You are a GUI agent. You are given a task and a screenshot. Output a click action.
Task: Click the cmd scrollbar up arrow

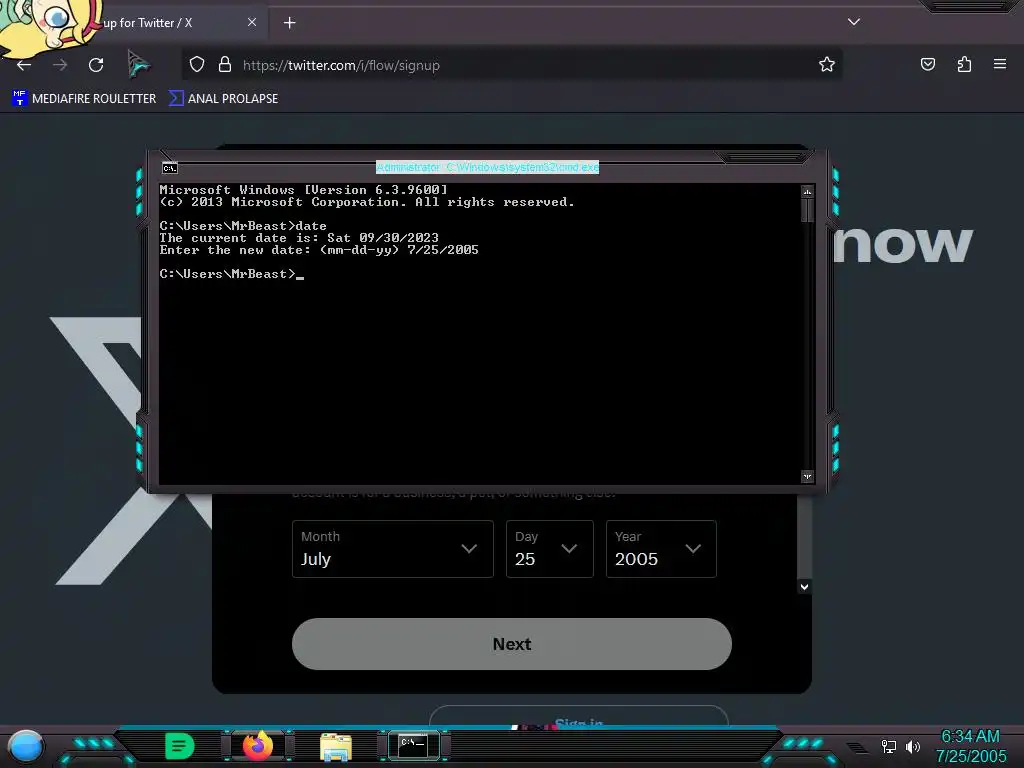(808, 191)
